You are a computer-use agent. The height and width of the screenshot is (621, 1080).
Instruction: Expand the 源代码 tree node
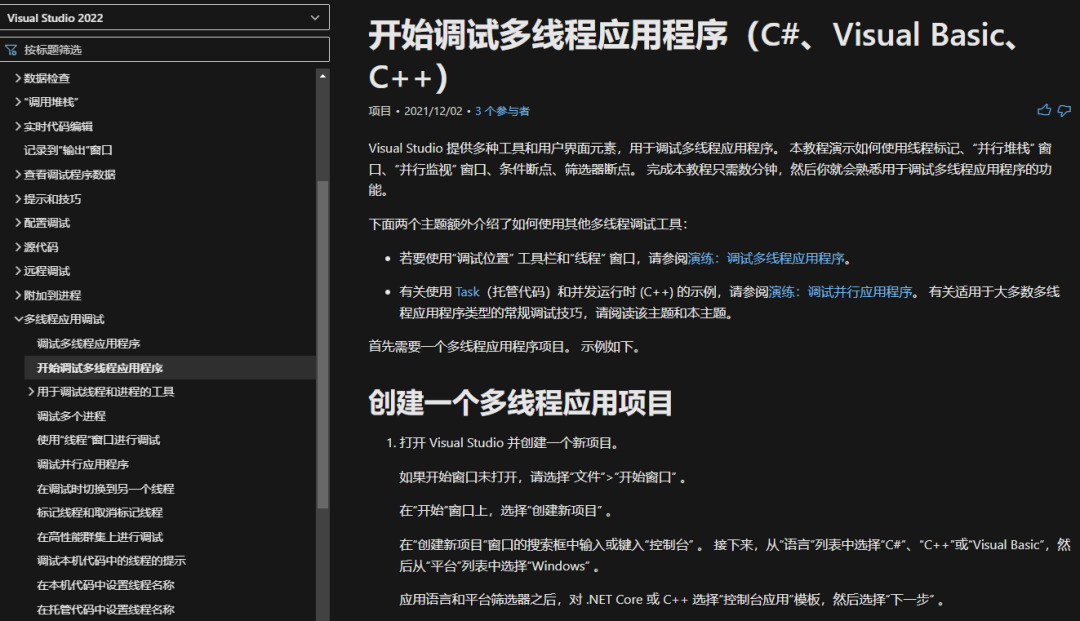tap(18, 247)
